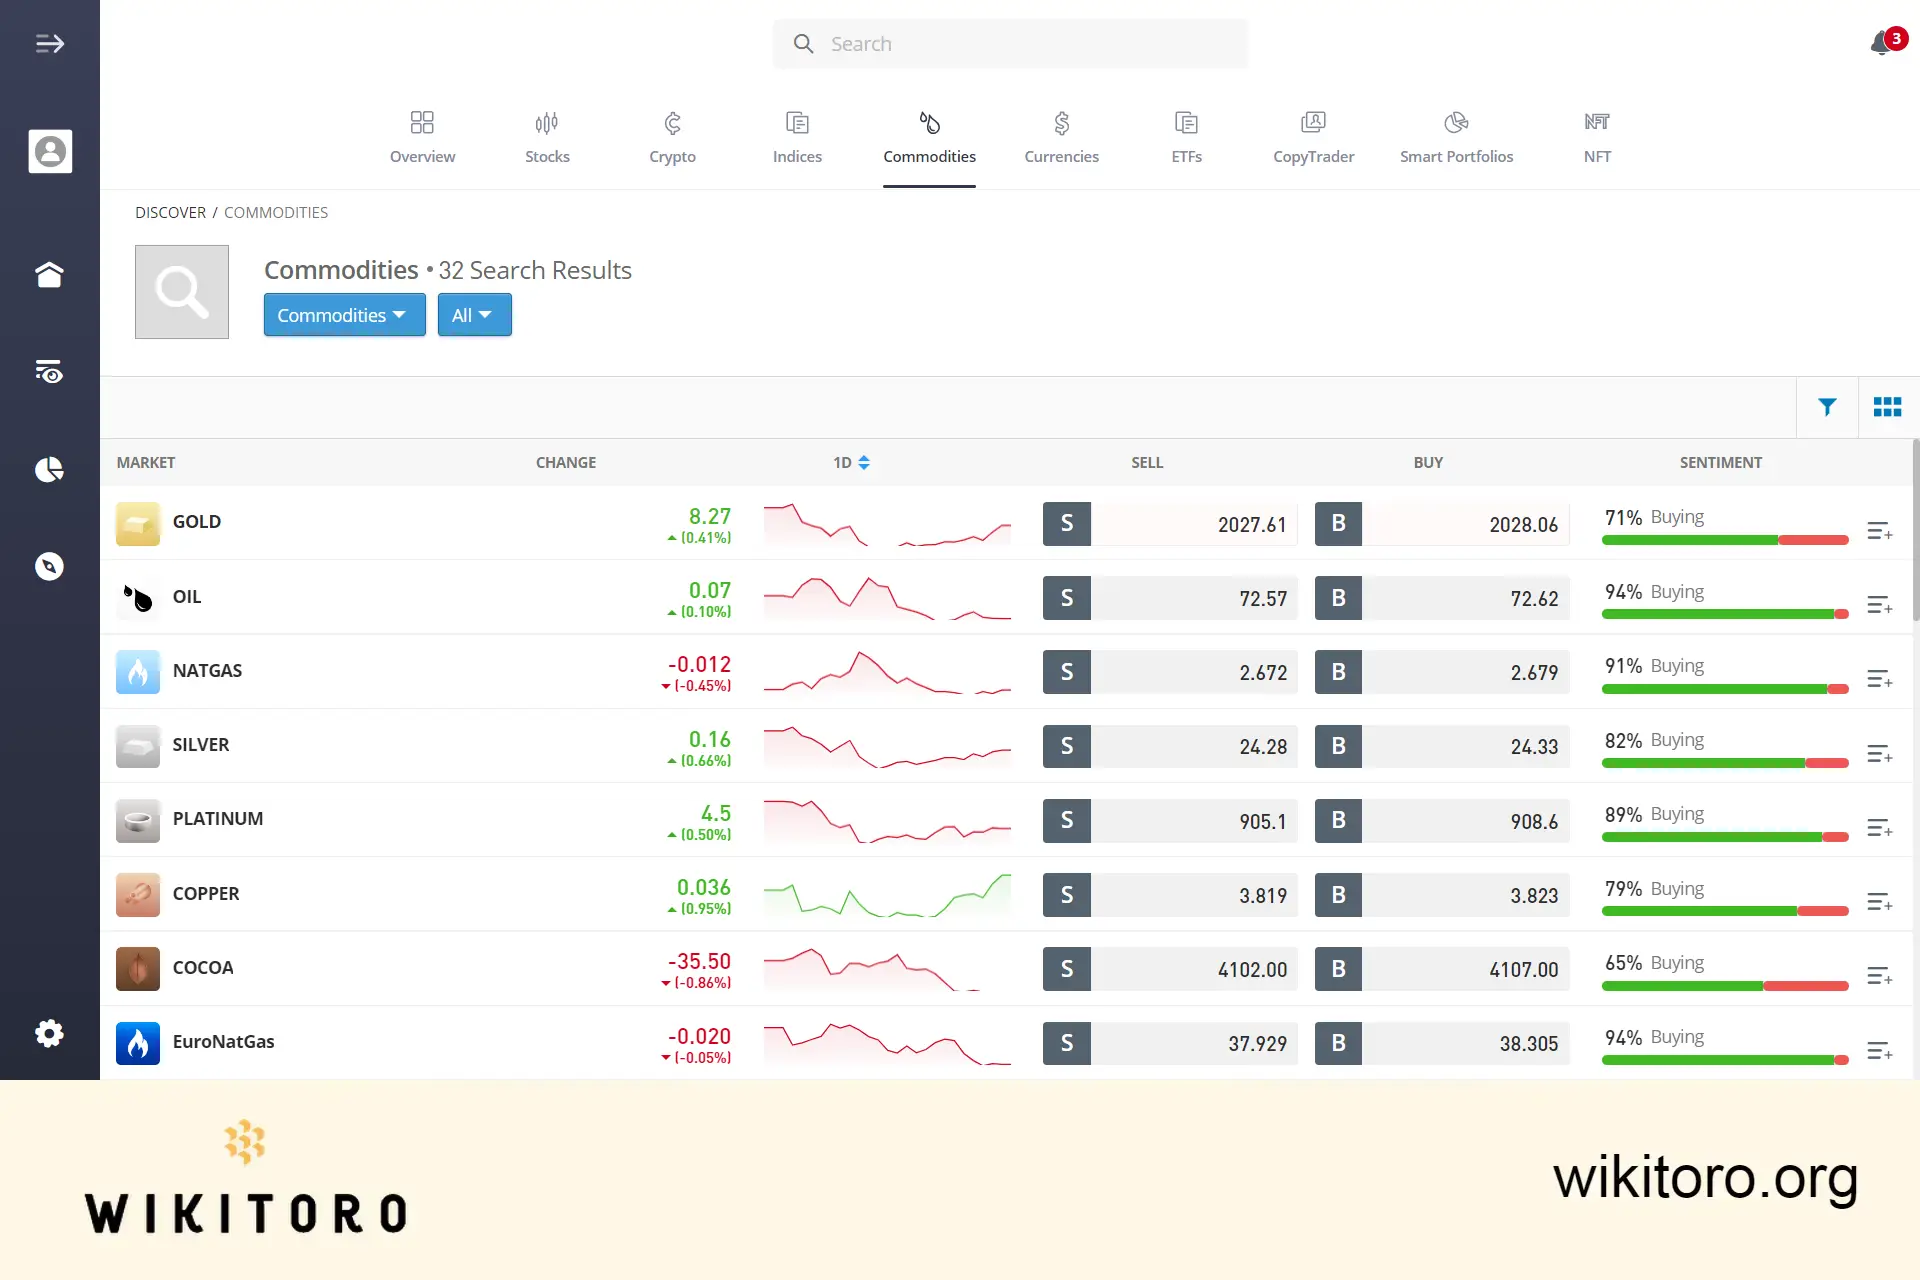Click the notification bell icon

click(x=1881, y=43)
